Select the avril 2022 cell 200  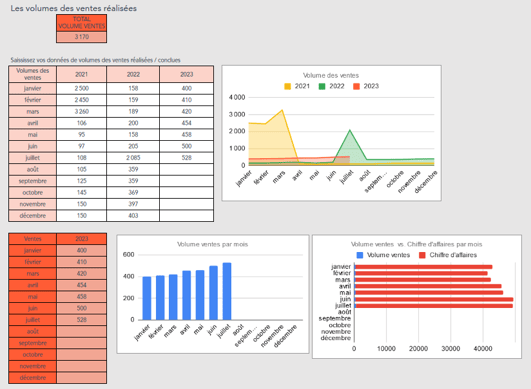pos(133,123)
